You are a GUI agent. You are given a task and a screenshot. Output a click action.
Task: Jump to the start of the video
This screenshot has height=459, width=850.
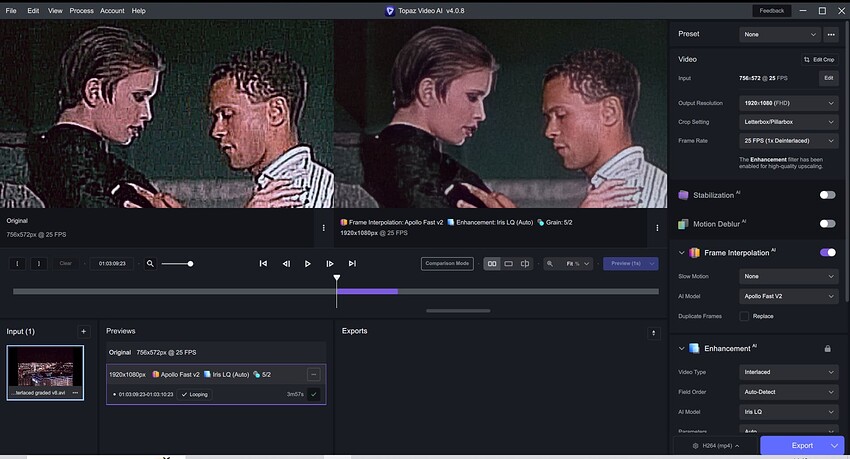pyautogui.click(x=263, y=263)
